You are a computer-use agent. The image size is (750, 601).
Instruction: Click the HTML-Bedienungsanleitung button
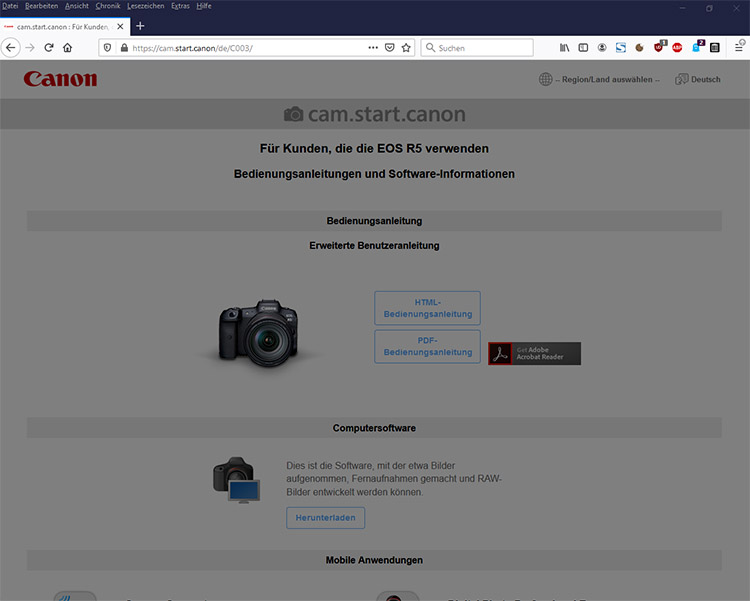[427, 308]
